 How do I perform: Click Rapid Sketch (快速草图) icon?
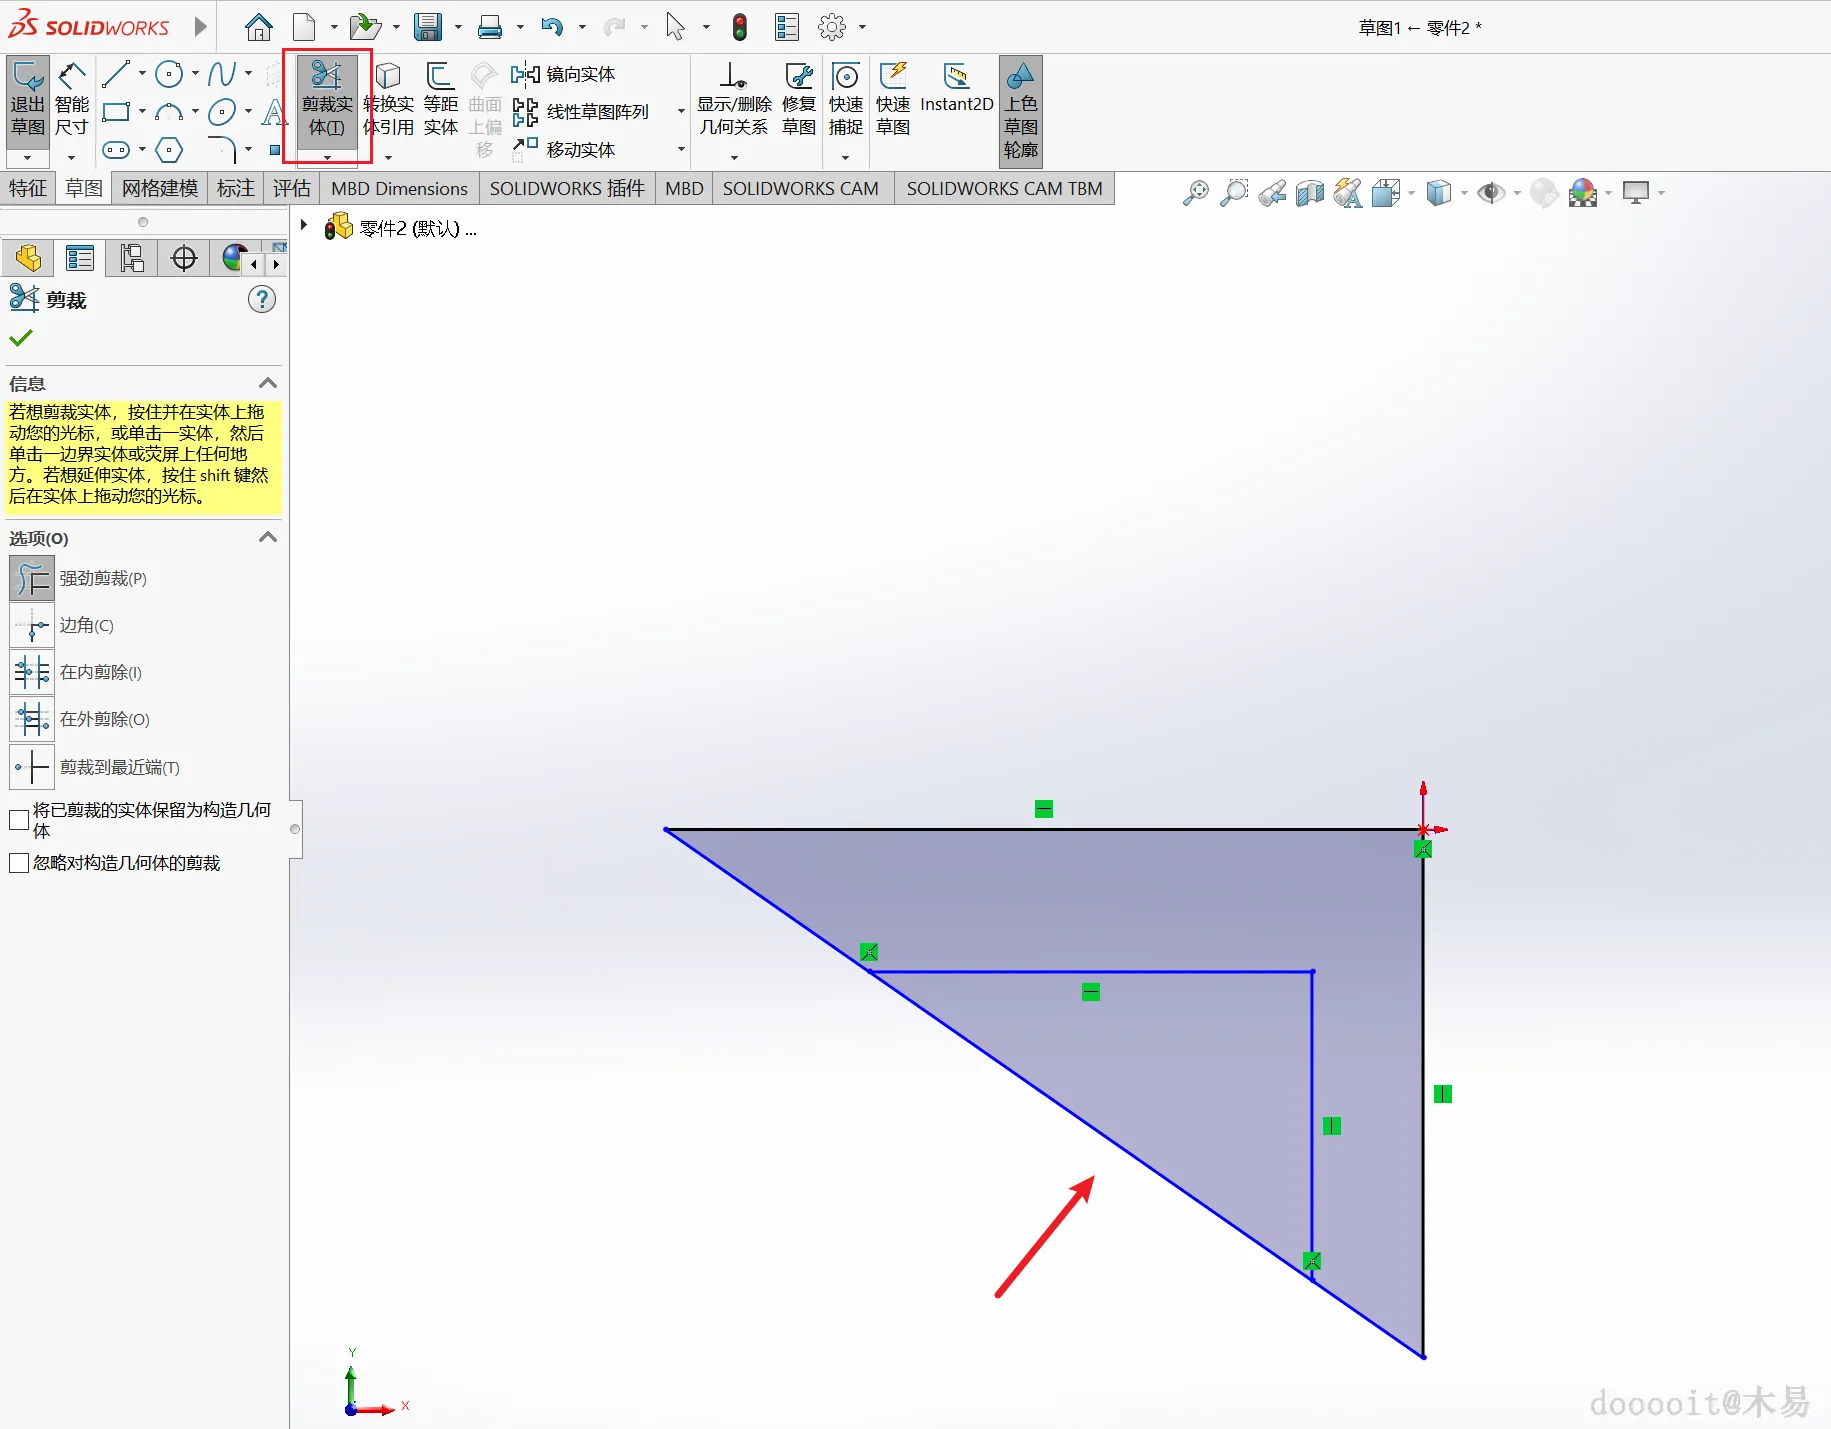pyautogui.click(x=893, y=99)
